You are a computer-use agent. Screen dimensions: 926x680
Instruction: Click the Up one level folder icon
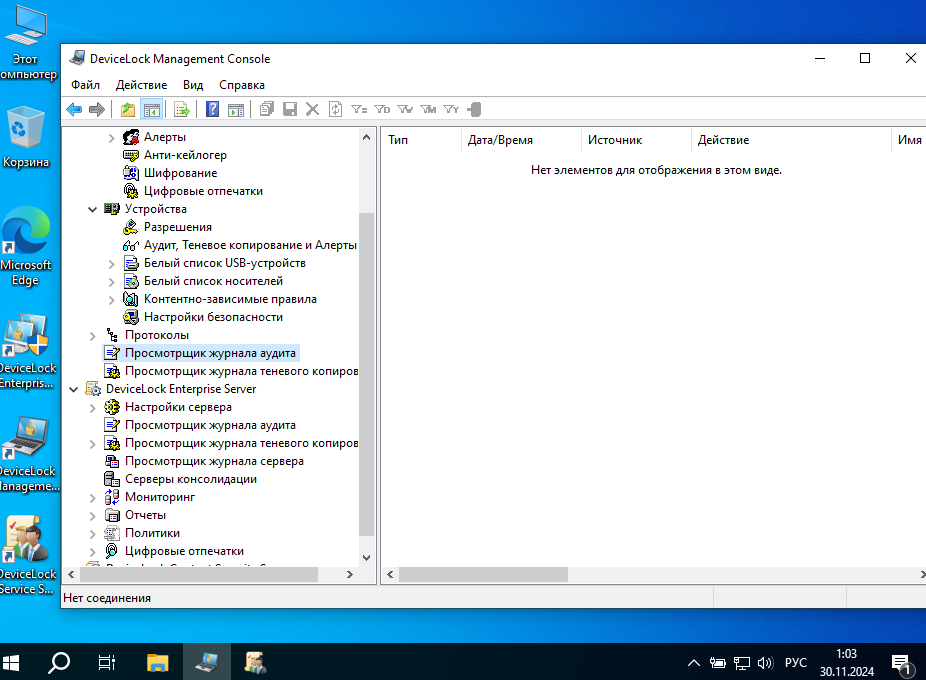click(x=128, y=109)
